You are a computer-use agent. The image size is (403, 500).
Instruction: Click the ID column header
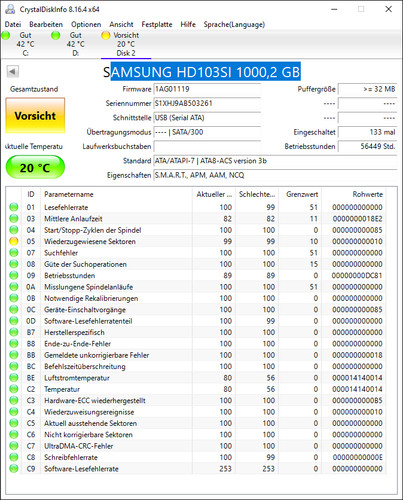click(31, 194)
